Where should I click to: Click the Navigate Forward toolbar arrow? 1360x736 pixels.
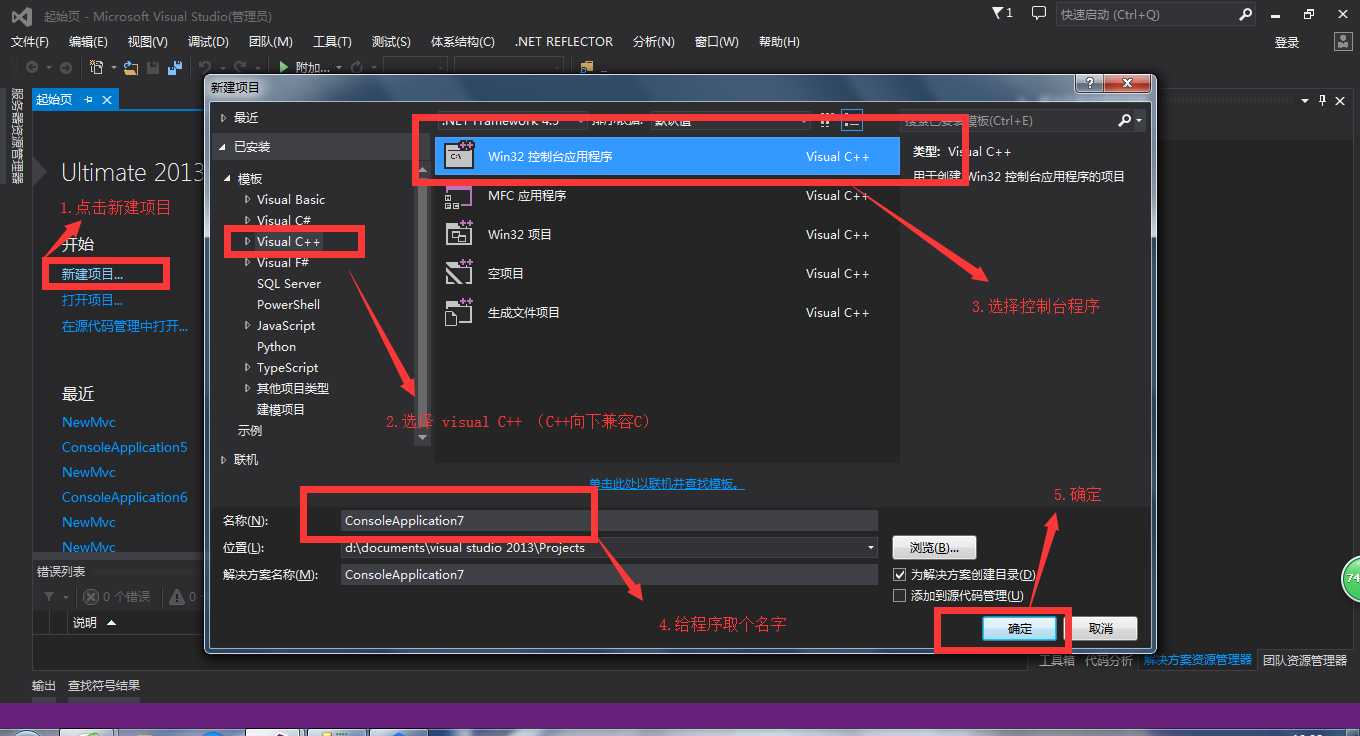[x=65, y=67]
